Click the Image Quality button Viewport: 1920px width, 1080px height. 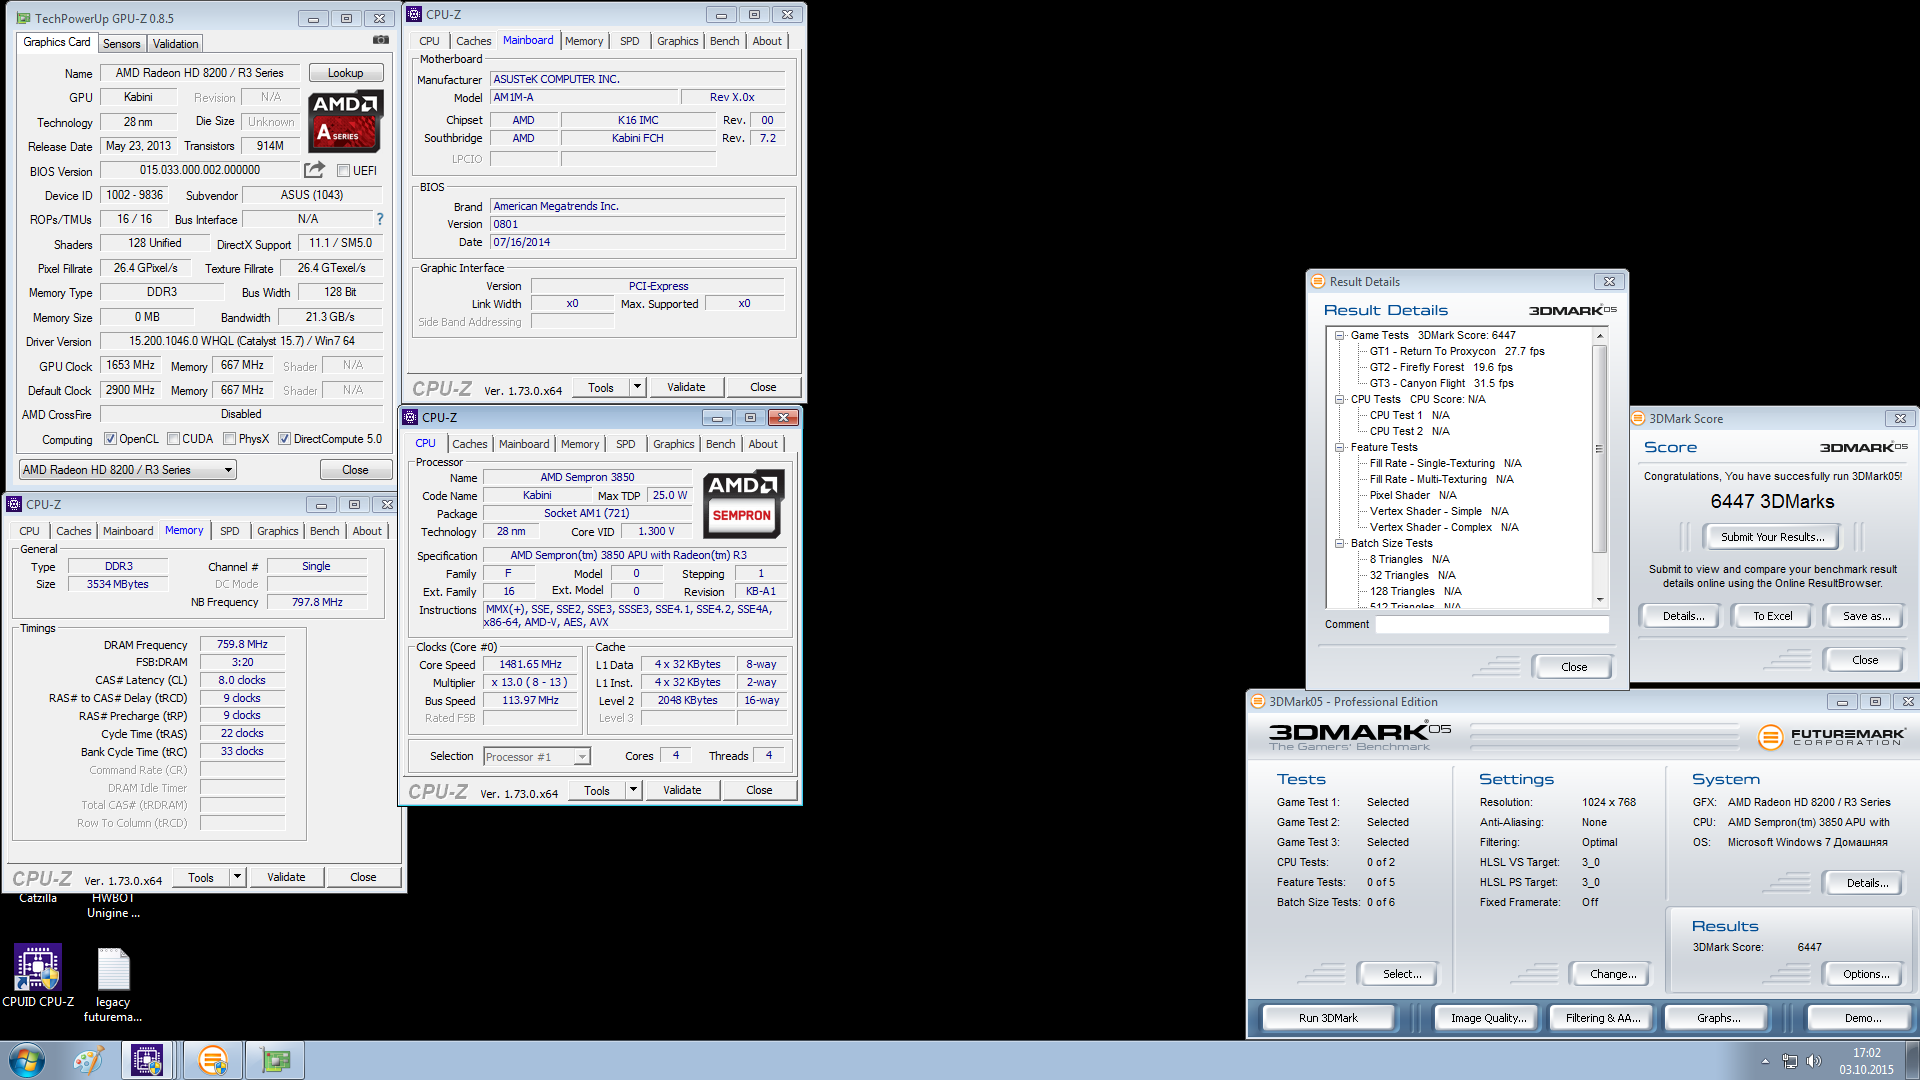1488,1018
